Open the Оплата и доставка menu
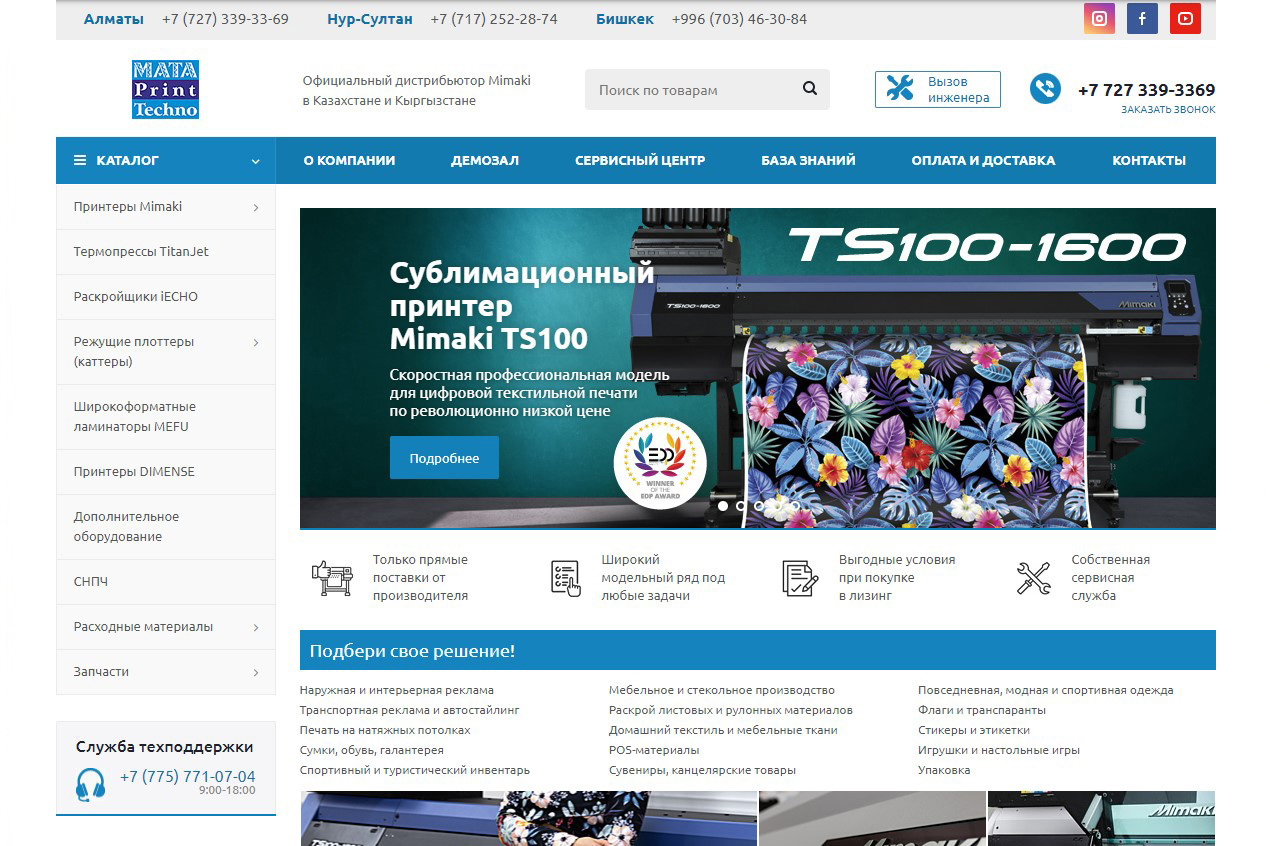1270x846 pixels. (983, 160)
